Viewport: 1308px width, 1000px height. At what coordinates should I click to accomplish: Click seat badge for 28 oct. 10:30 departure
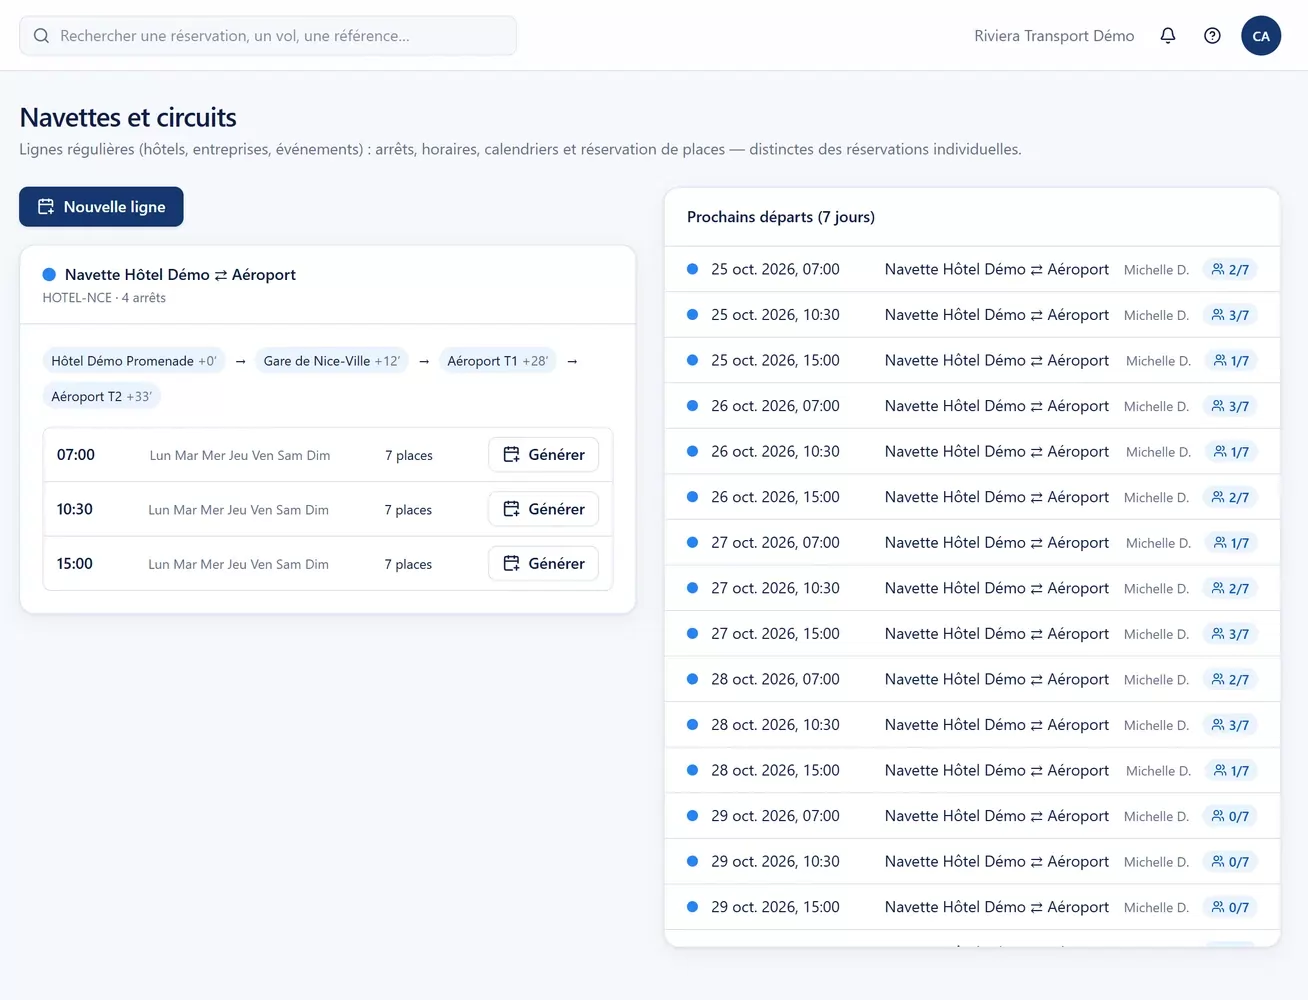1230,725
